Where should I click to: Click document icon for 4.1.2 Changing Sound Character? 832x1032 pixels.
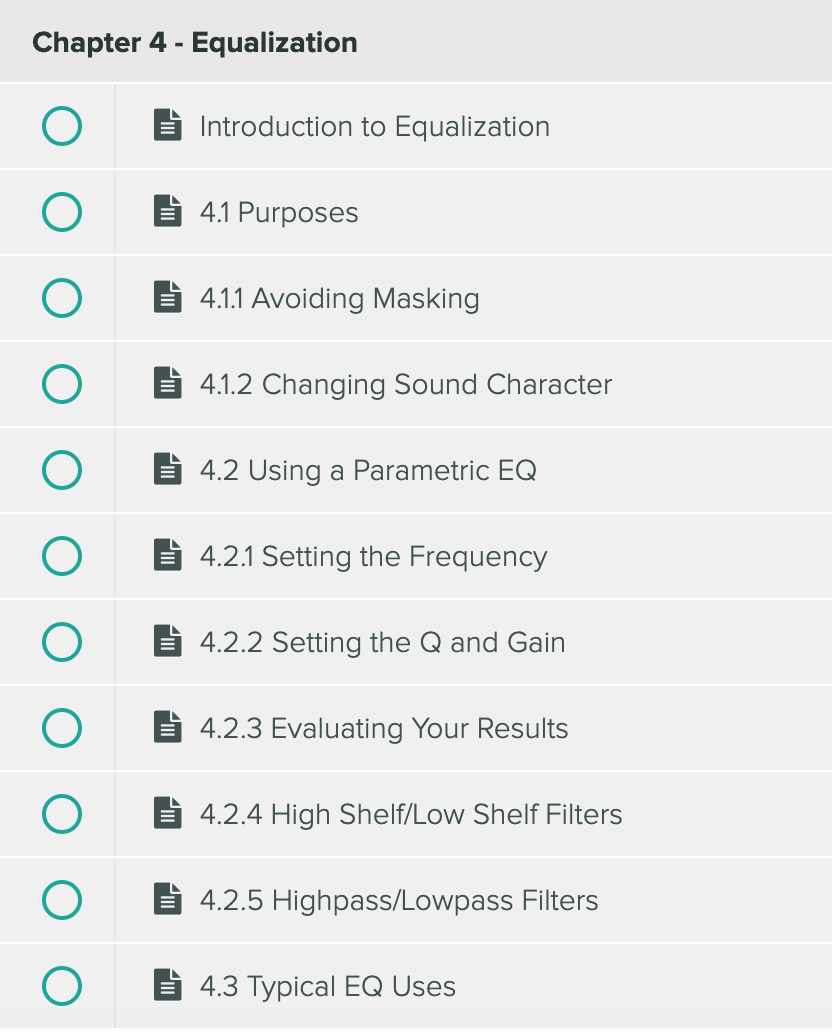click(x=168, y=384)
